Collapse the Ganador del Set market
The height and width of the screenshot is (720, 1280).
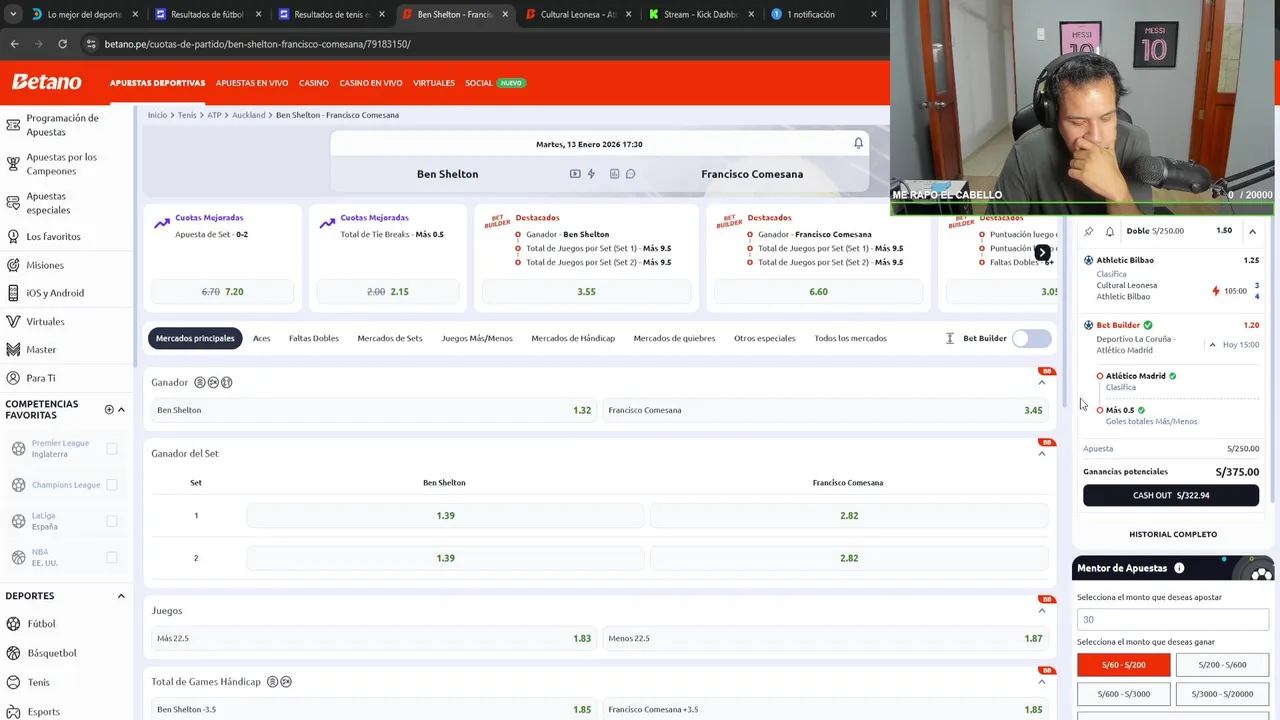pyautogui.click(x=1041, y=454)
